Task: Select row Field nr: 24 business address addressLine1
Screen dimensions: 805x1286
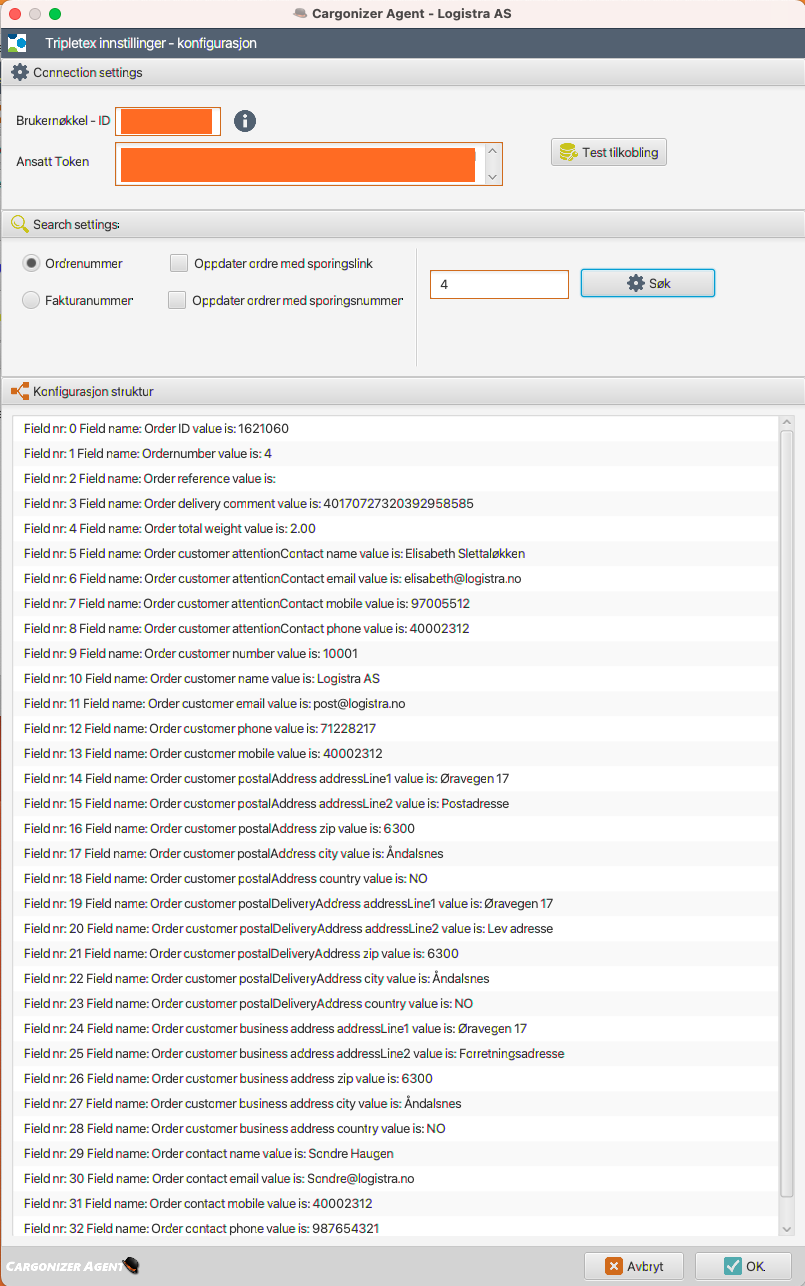Action: 396,1028
